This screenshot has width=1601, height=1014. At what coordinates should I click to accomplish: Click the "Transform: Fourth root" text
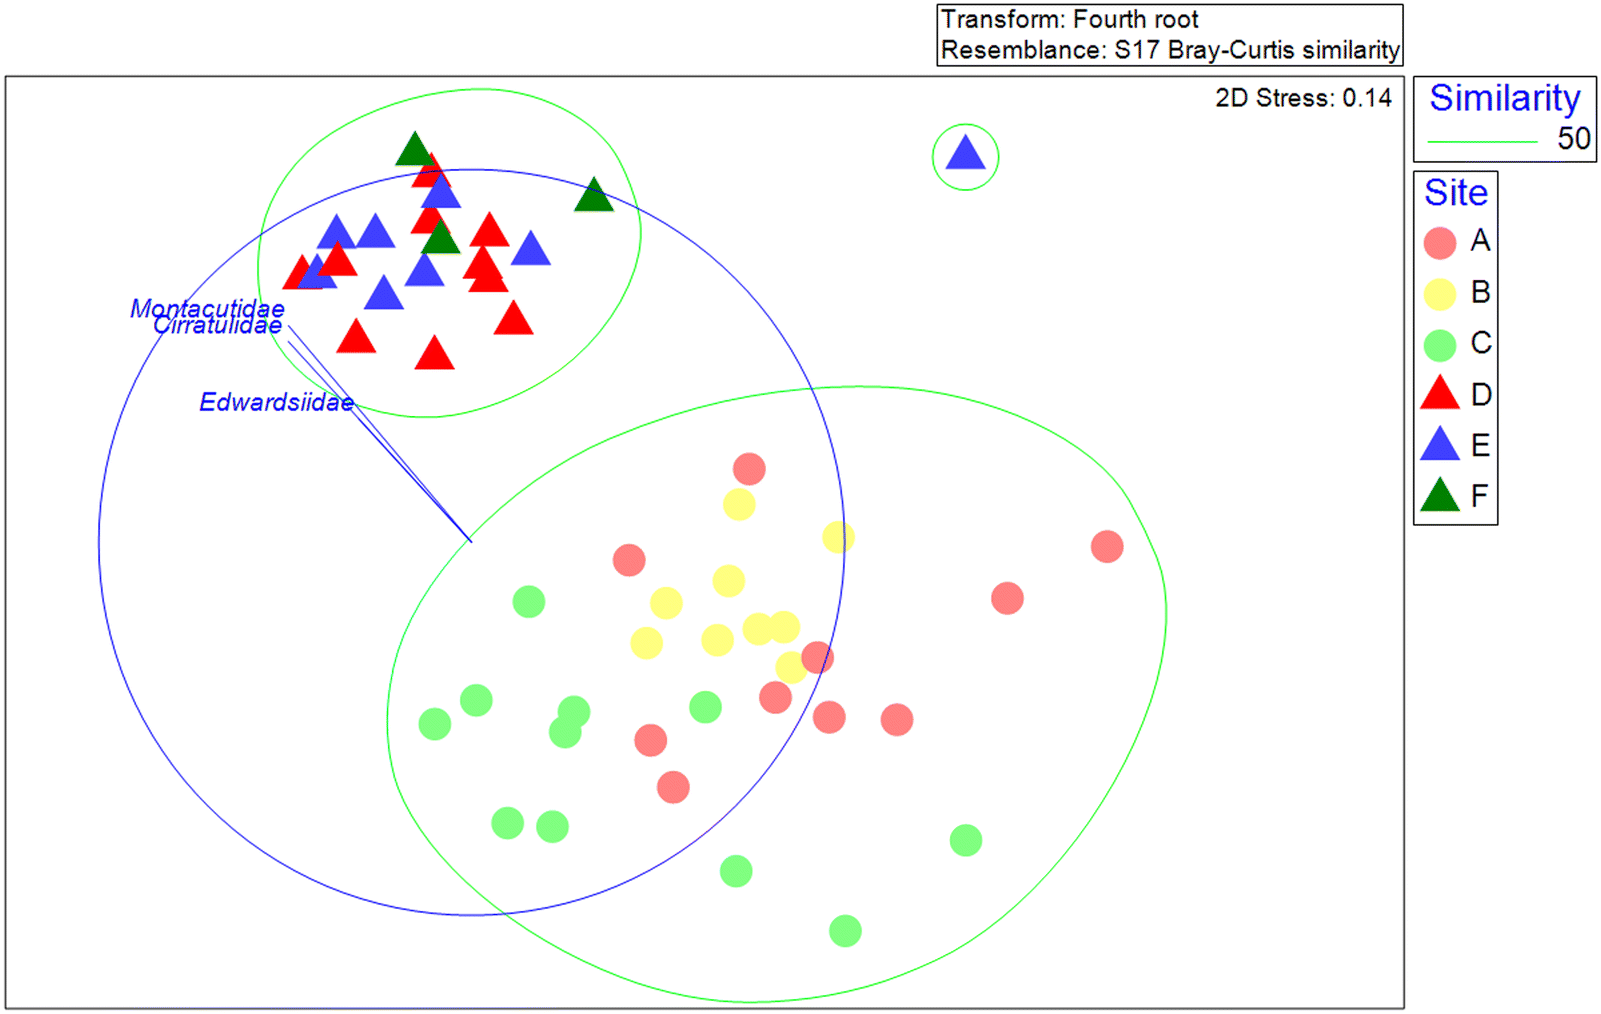click(1069, 19)
